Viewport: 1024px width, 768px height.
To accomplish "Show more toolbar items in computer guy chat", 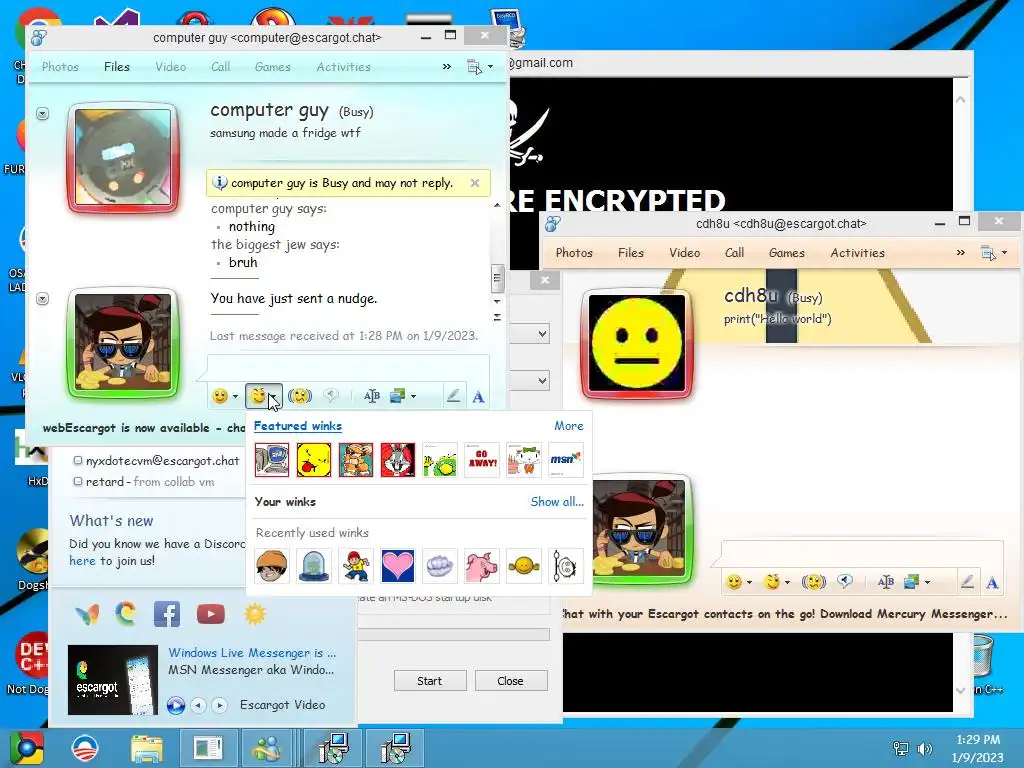I will [x=447, y=67].
